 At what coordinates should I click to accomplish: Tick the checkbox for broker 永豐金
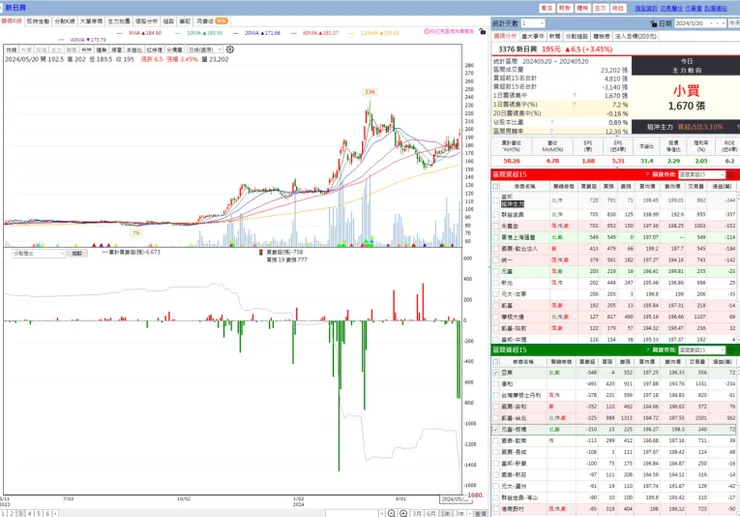[x=496, y=226]
